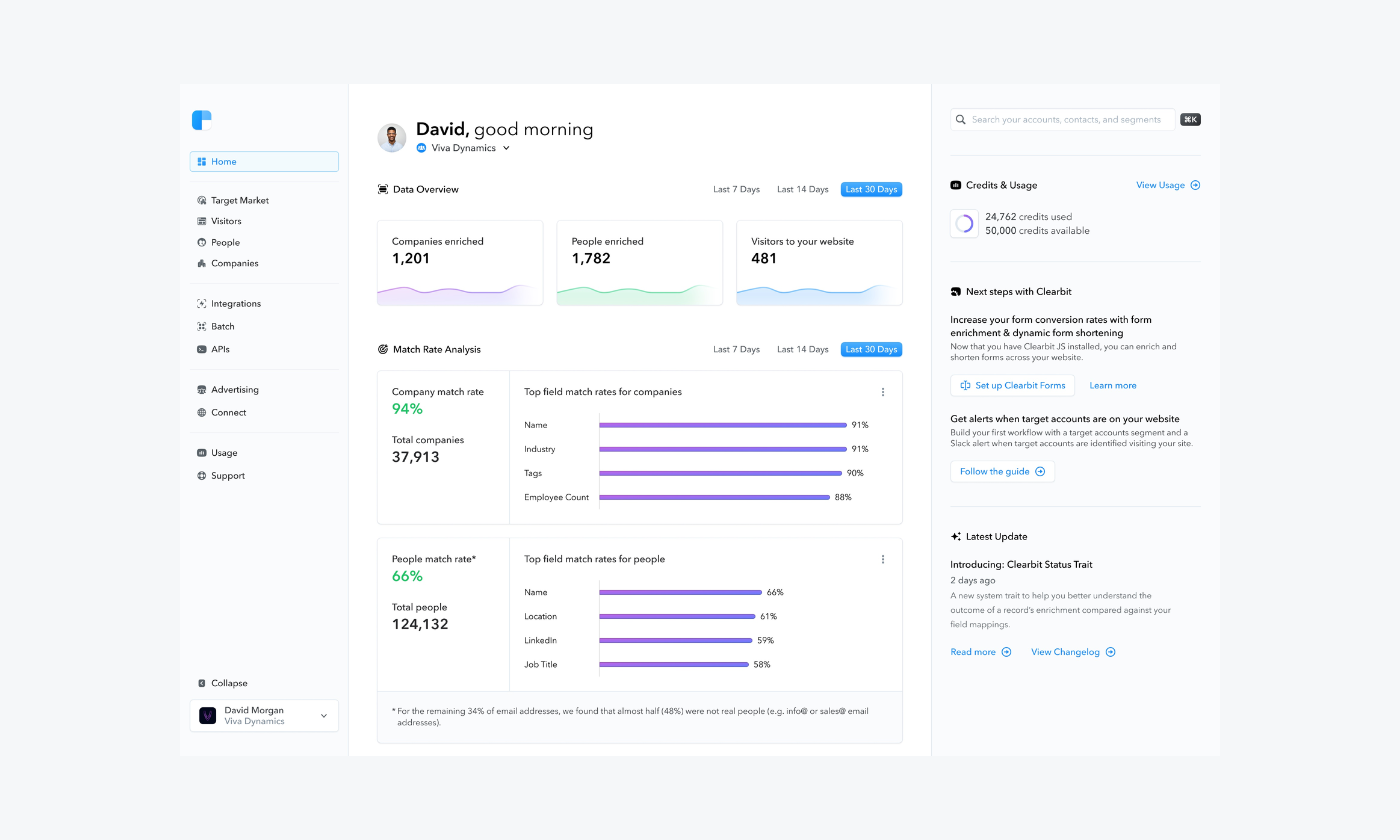Image resolution: width=1400 pixels, height=840 pixels.
Task: Click the Latest Update sparkle icon
Action: pos(956,537)
